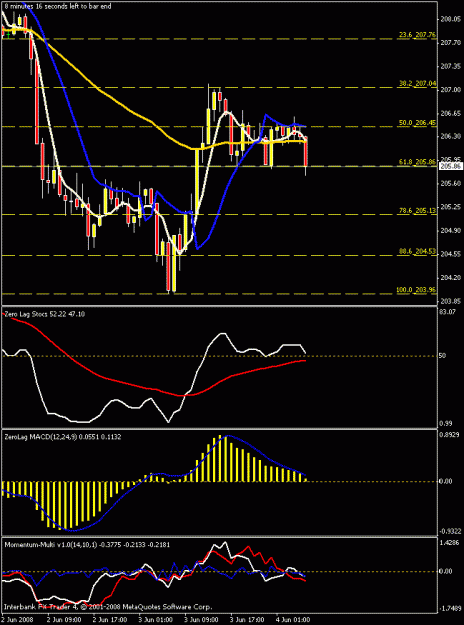Click 207.35 on the price axis

pyautogui.click(x=450, y=65)
